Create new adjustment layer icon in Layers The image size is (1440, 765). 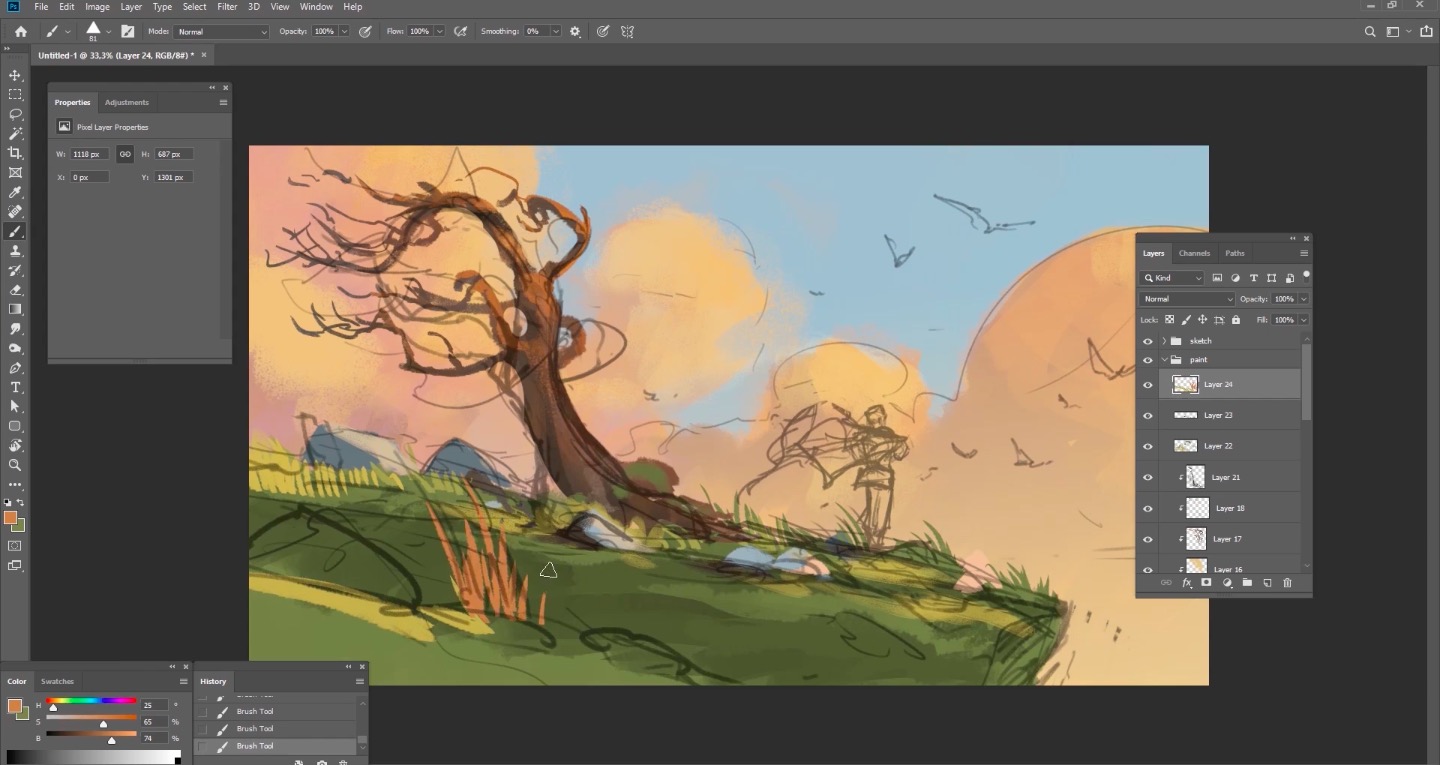(x=1227, y=583)
